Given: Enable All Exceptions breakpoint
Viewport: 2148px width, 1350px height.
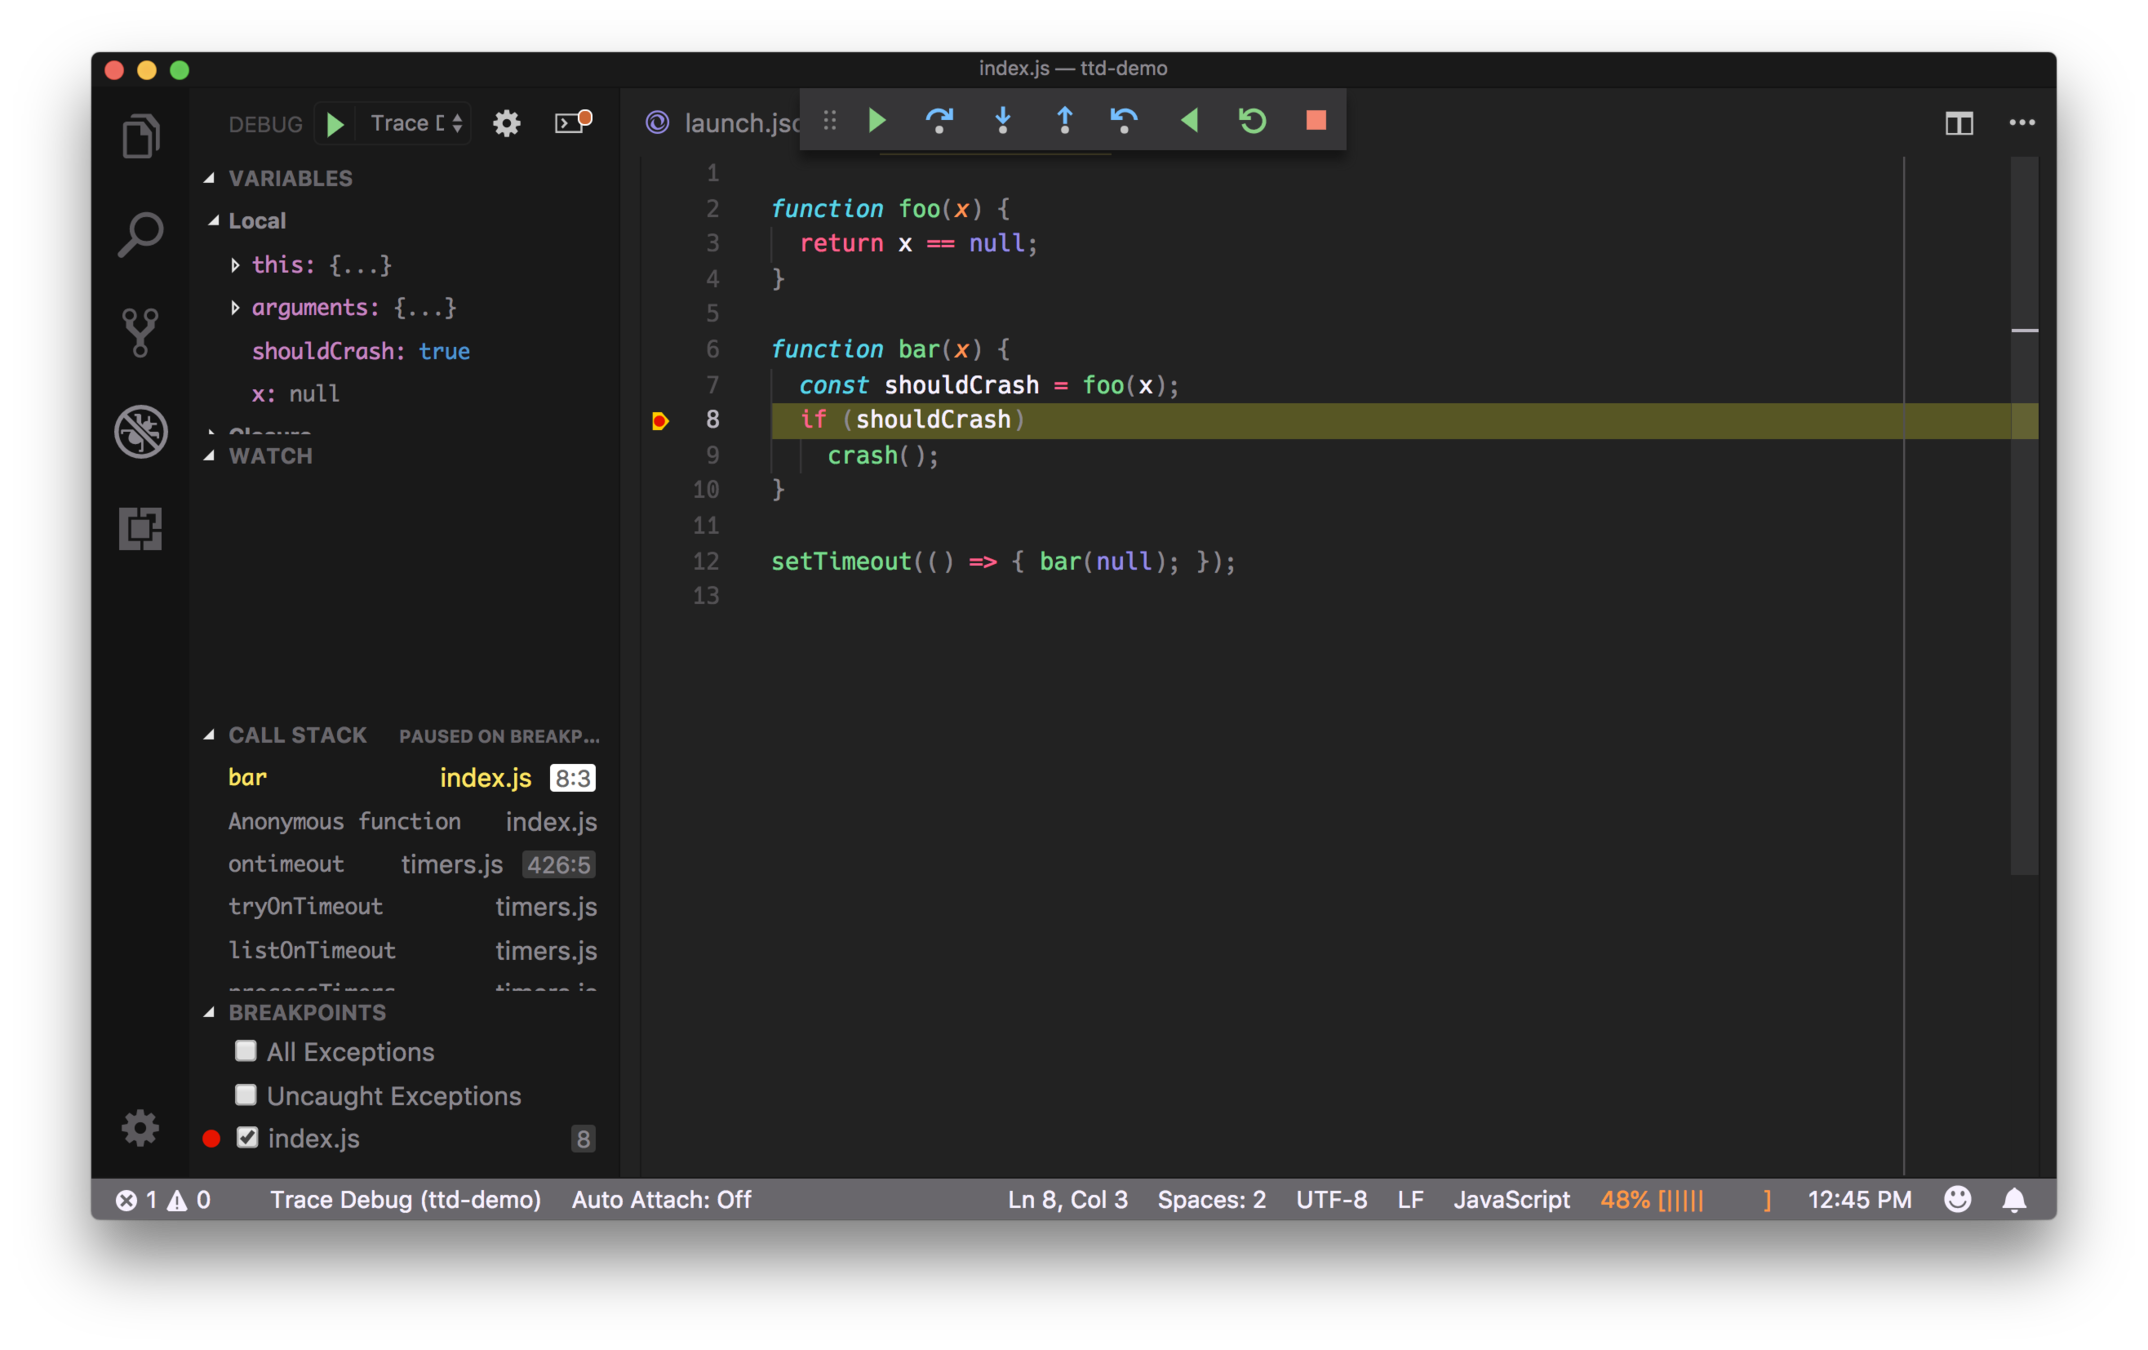Looking at the screenshot, I should pyautogui.click(x=246, y=1051).
